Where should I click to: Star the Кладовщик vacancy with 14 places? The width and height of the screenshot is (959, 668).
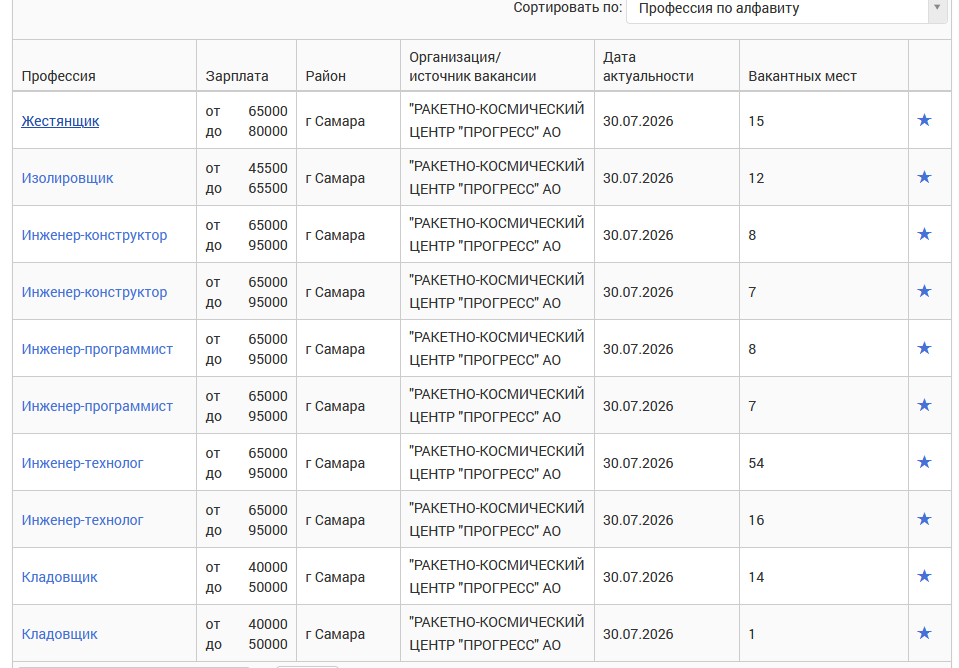click(924, 576)
